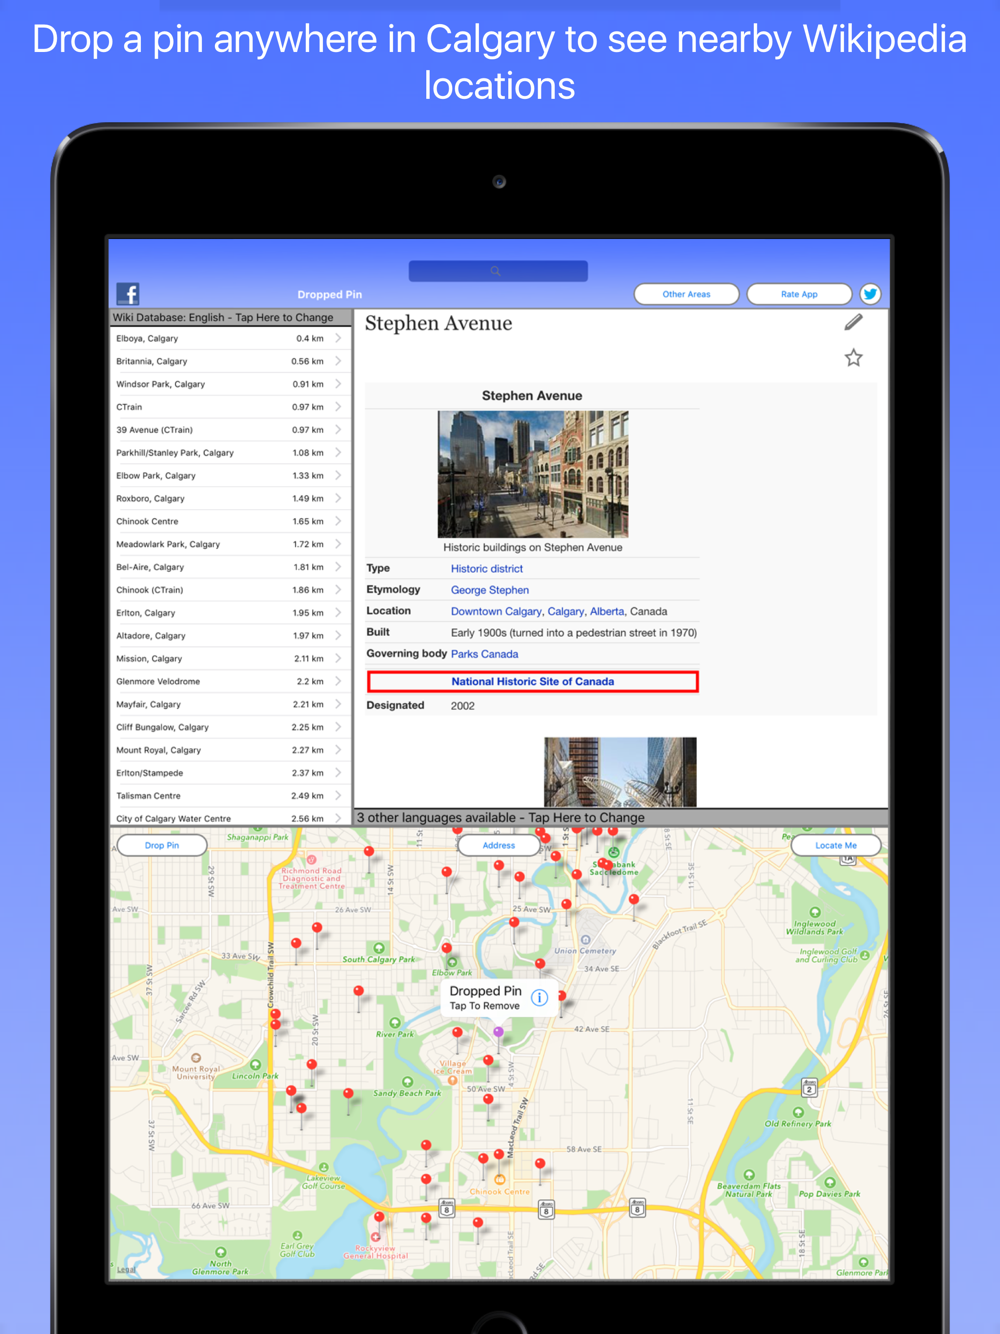This screenshot has height=1334, width=1000.
Task: Tap the Mount Royal University map marker
Action: pos(196,1057)
